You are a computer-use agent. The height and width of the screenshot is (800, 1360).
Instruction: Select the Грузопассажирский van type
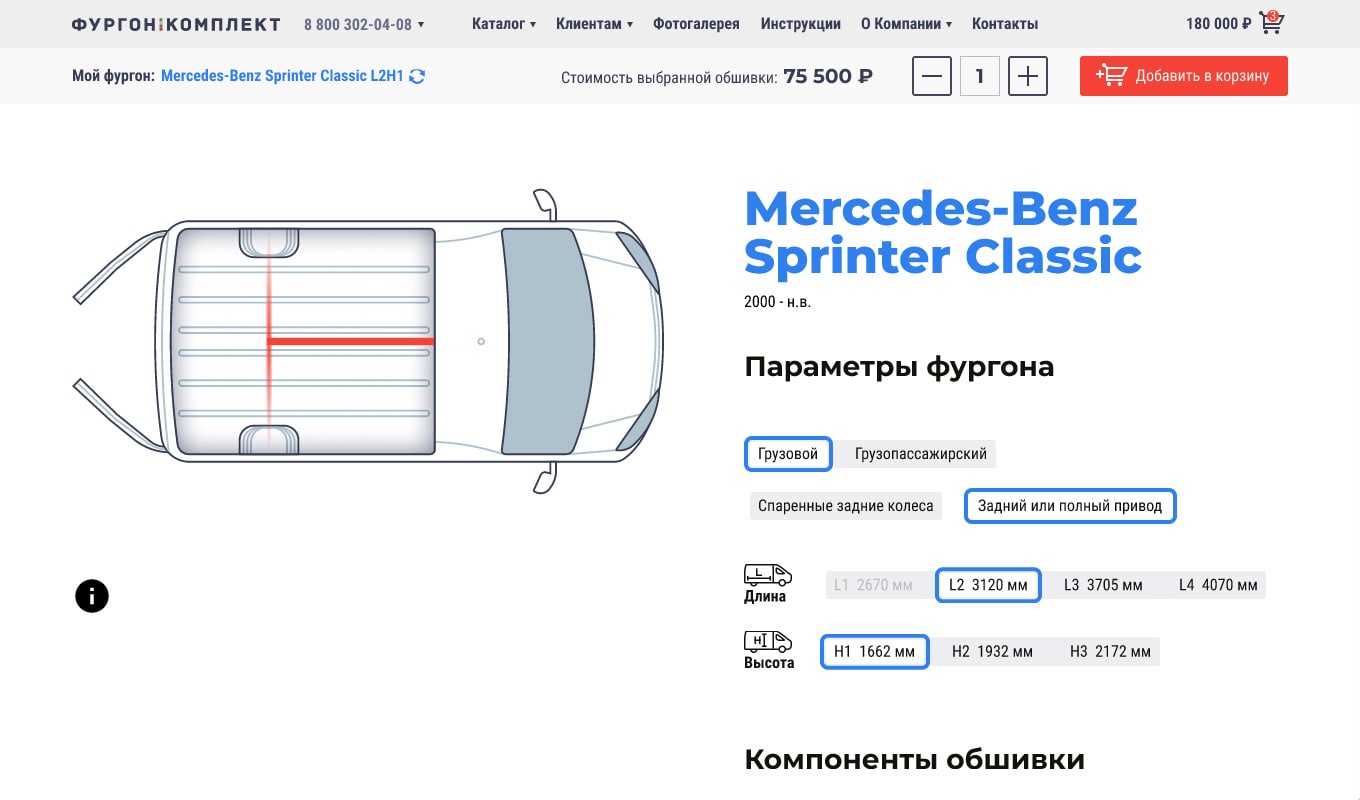point(920,454)
